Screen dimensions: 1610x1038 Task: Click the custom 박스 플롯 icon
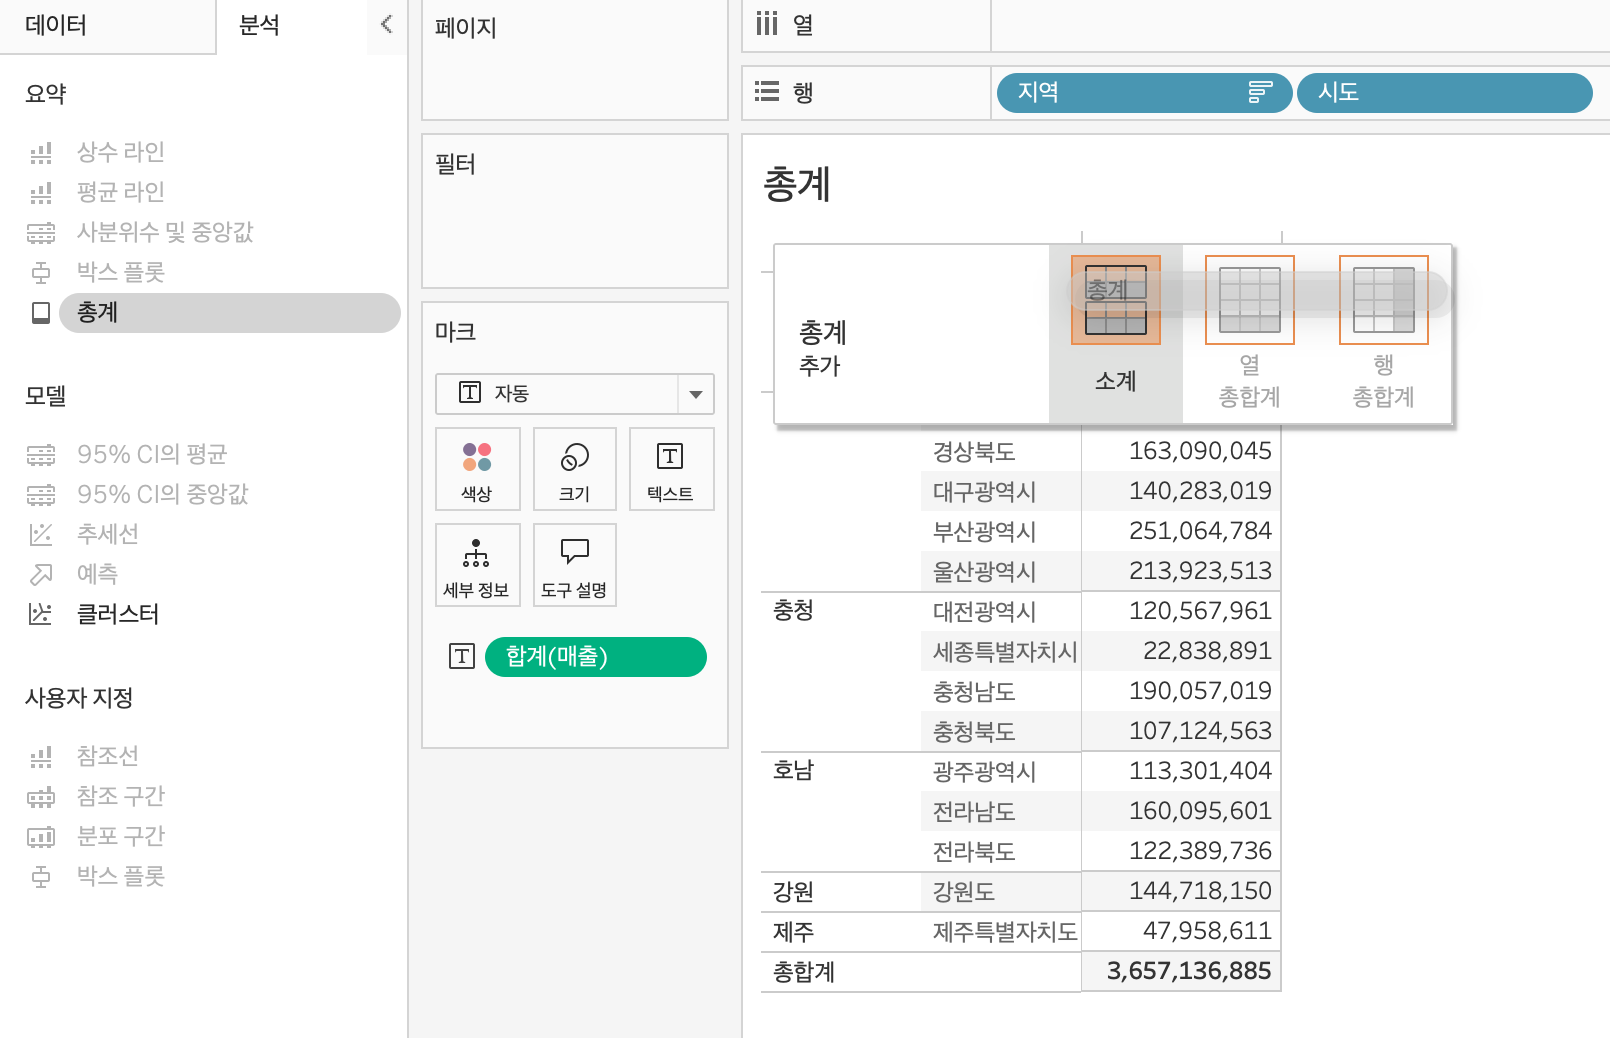click(41, 876)
